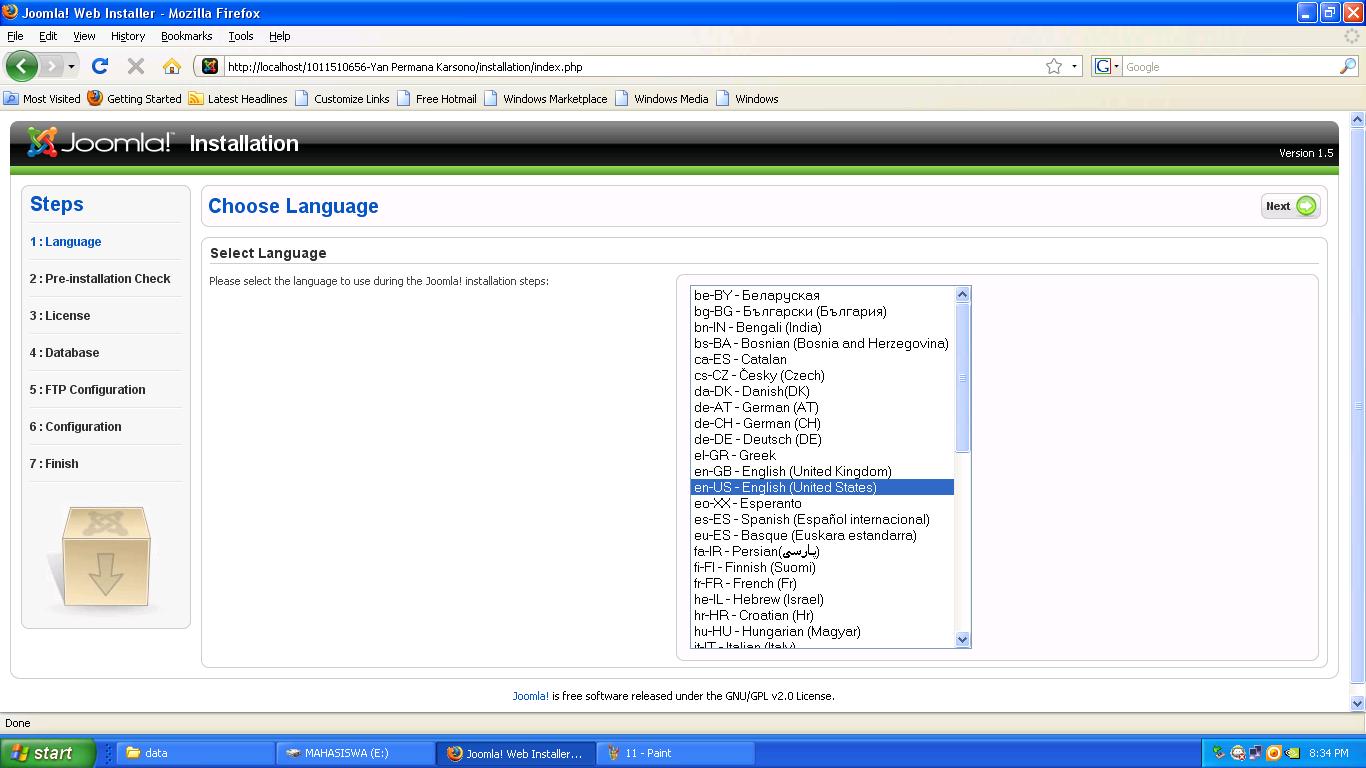Select fi-FI Finnish (Suomi)
The image size is (1366, 768).
[822, 567]
